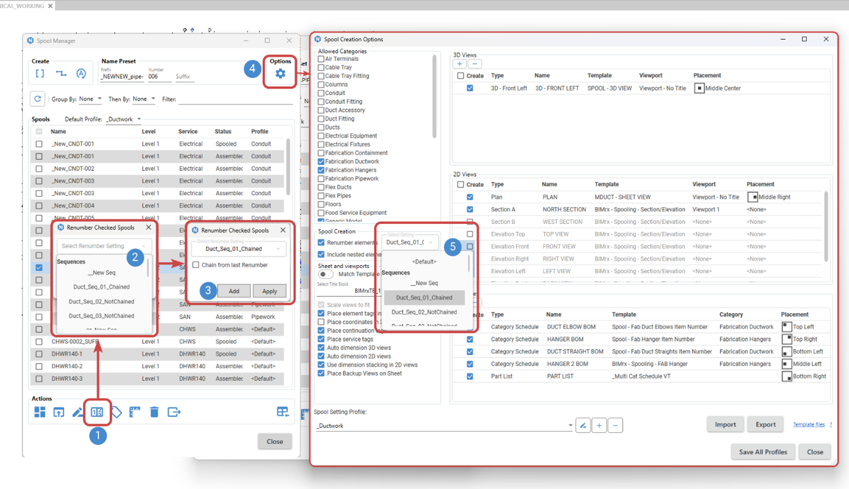
Task: Click the tag spools action icon
Action: tap(116, 412)
